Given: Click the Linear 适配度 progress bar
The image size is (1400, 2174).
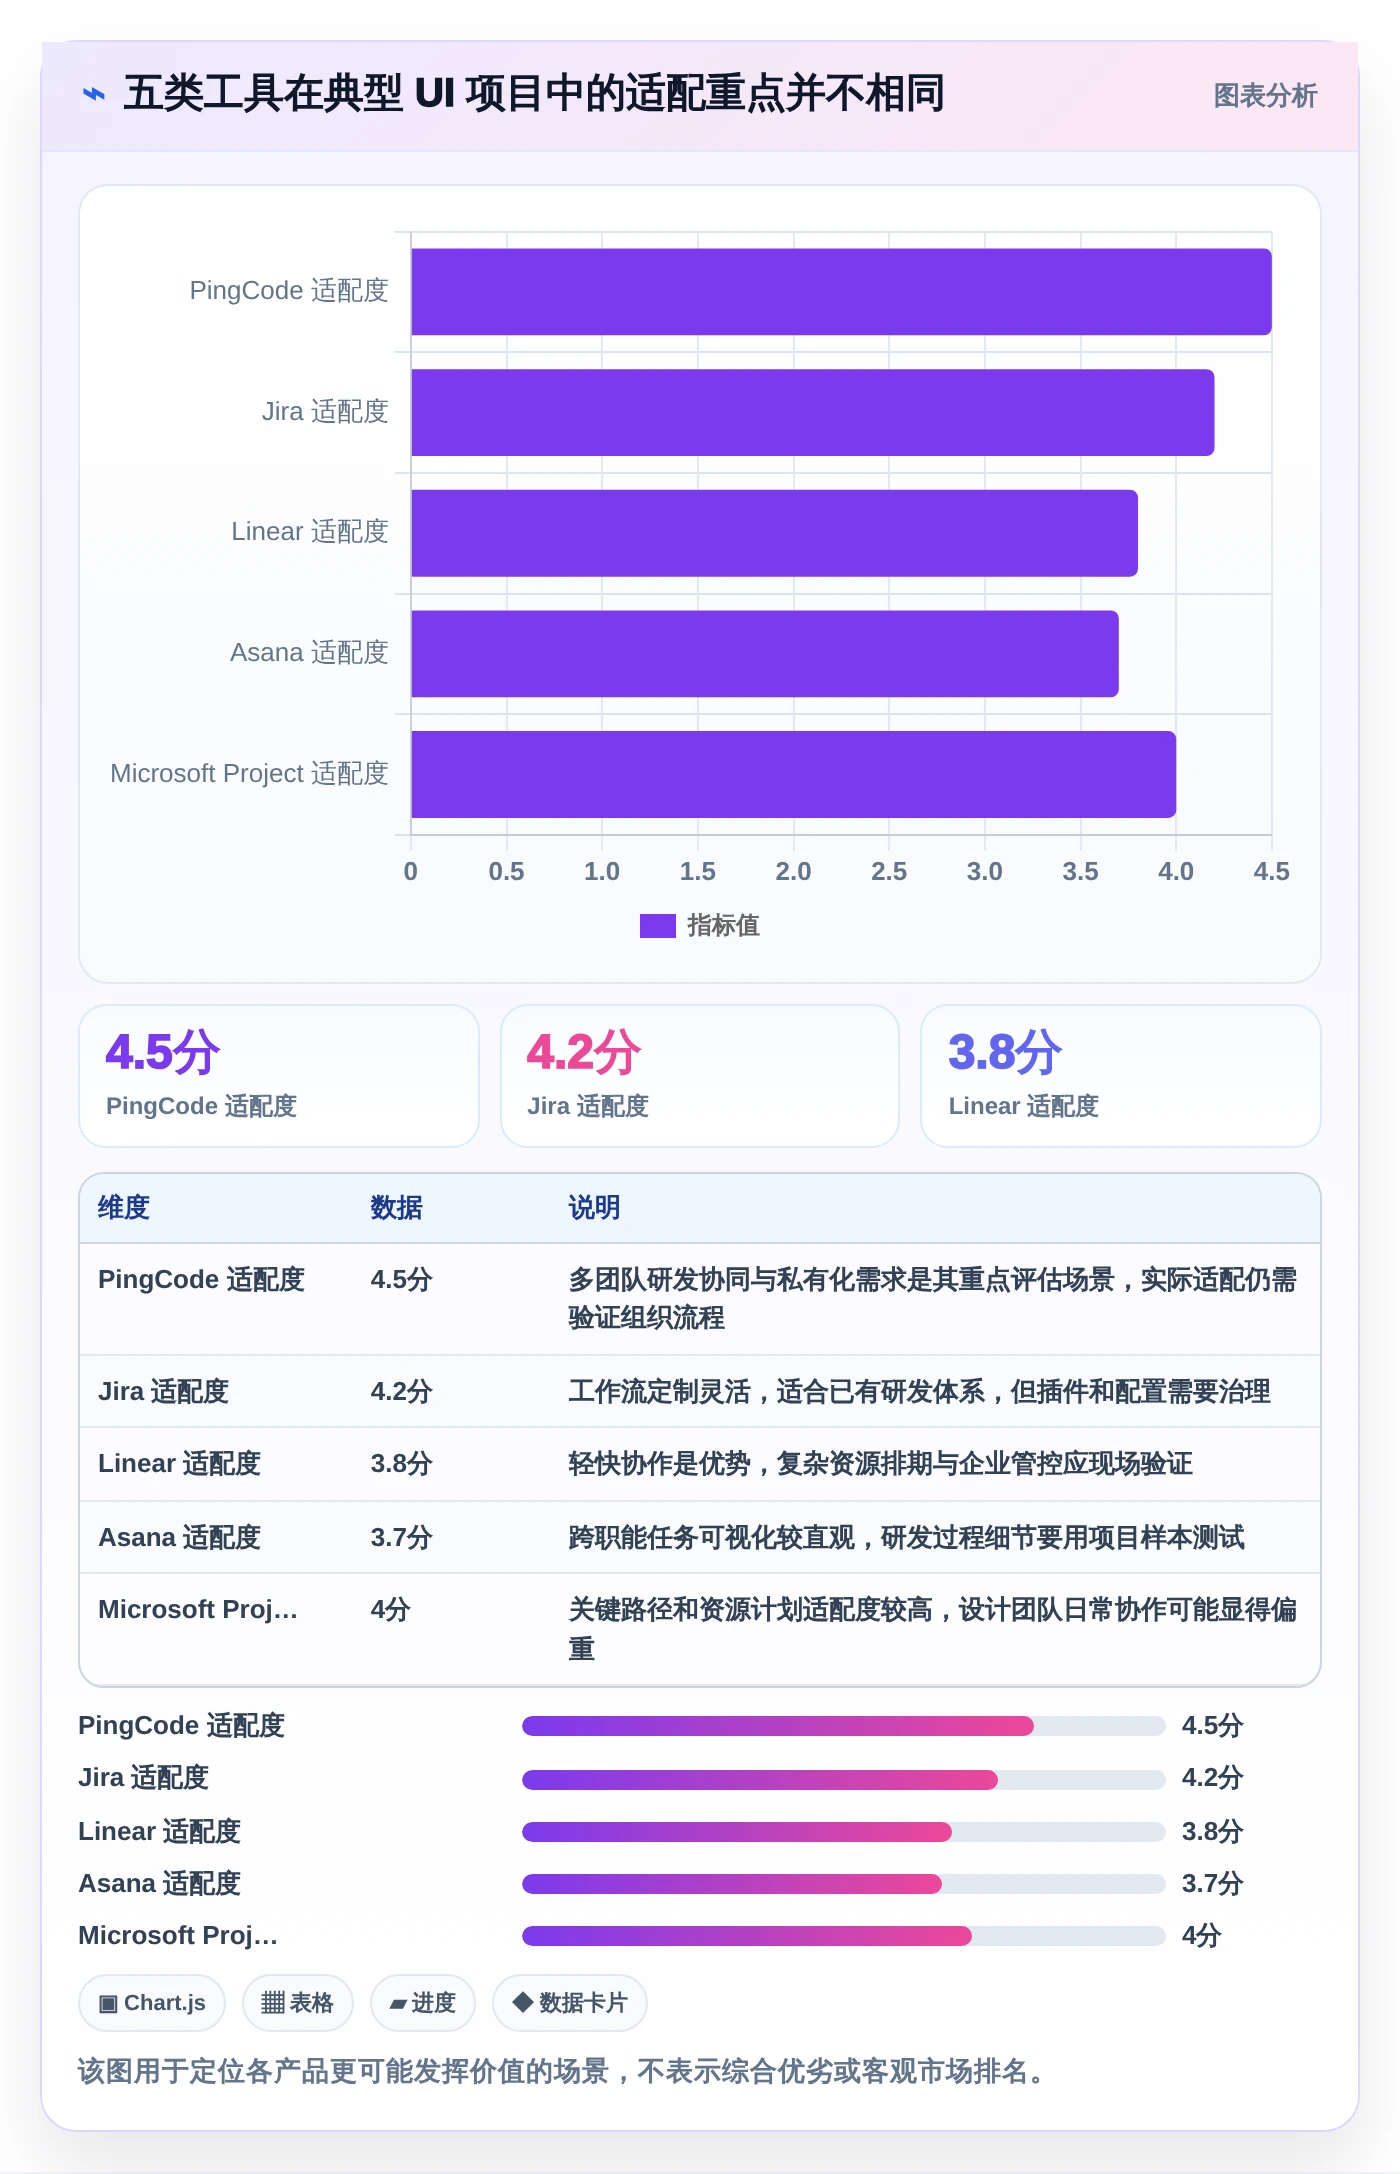Looking at the screenshot, I should click(843, 1832).
